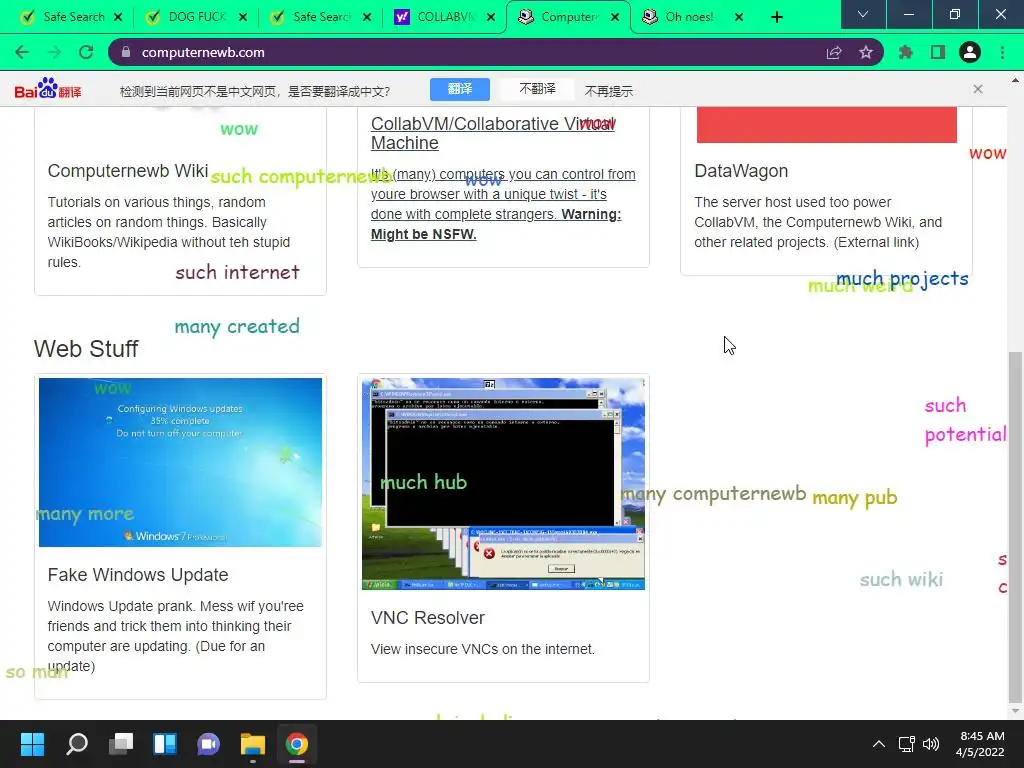Click the address bar URL computernewb.com
Viewport: 1024px width, 768px height.
point(203,52)
